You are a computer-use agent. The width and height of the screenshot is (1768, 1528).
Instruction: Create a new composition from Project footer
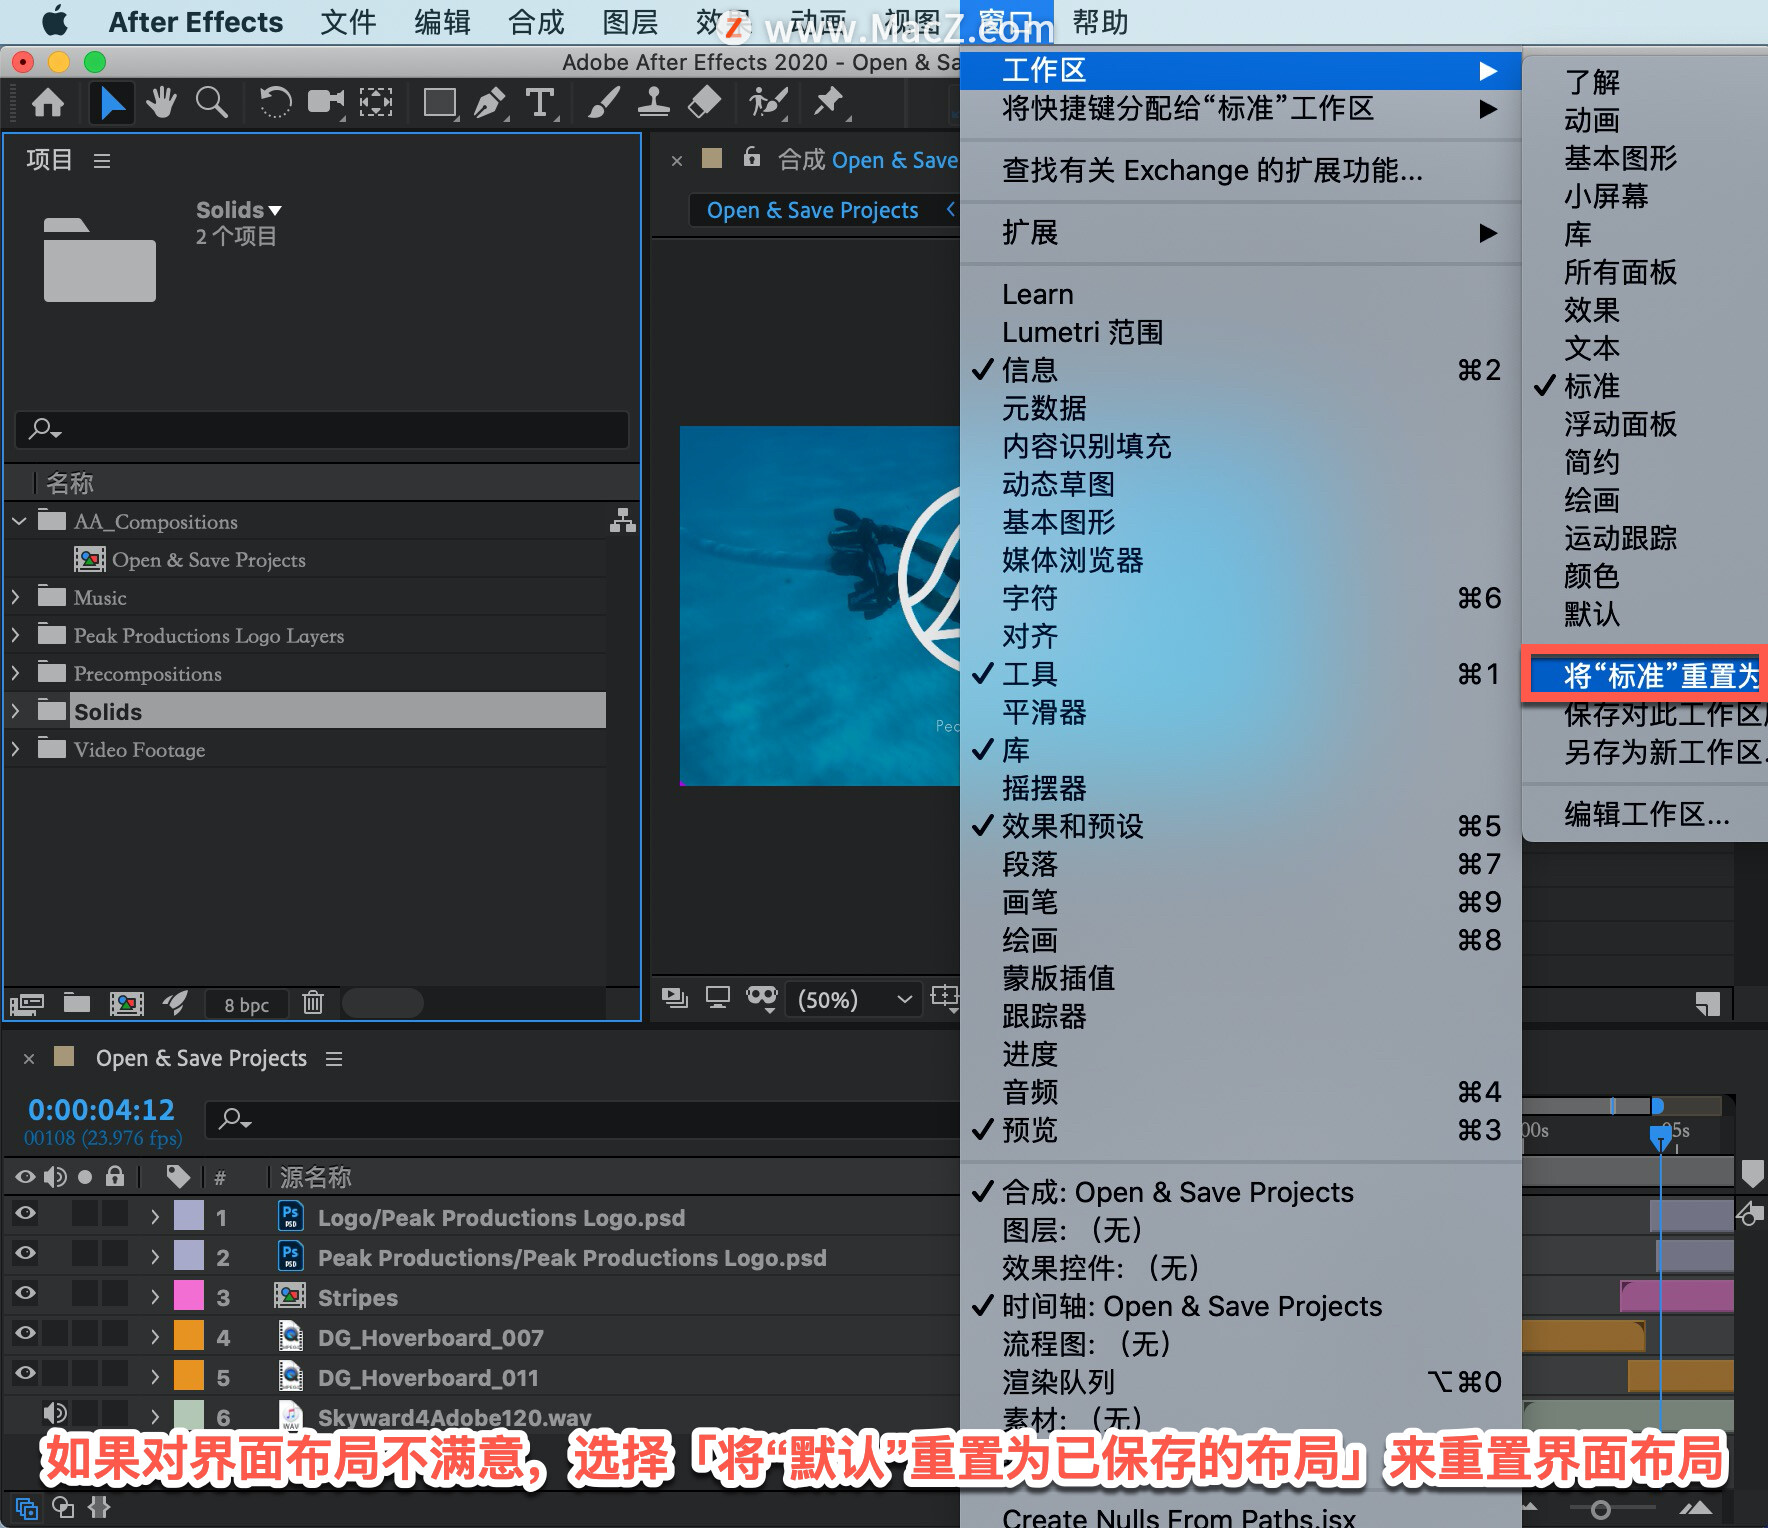[x=127, y=1003]
